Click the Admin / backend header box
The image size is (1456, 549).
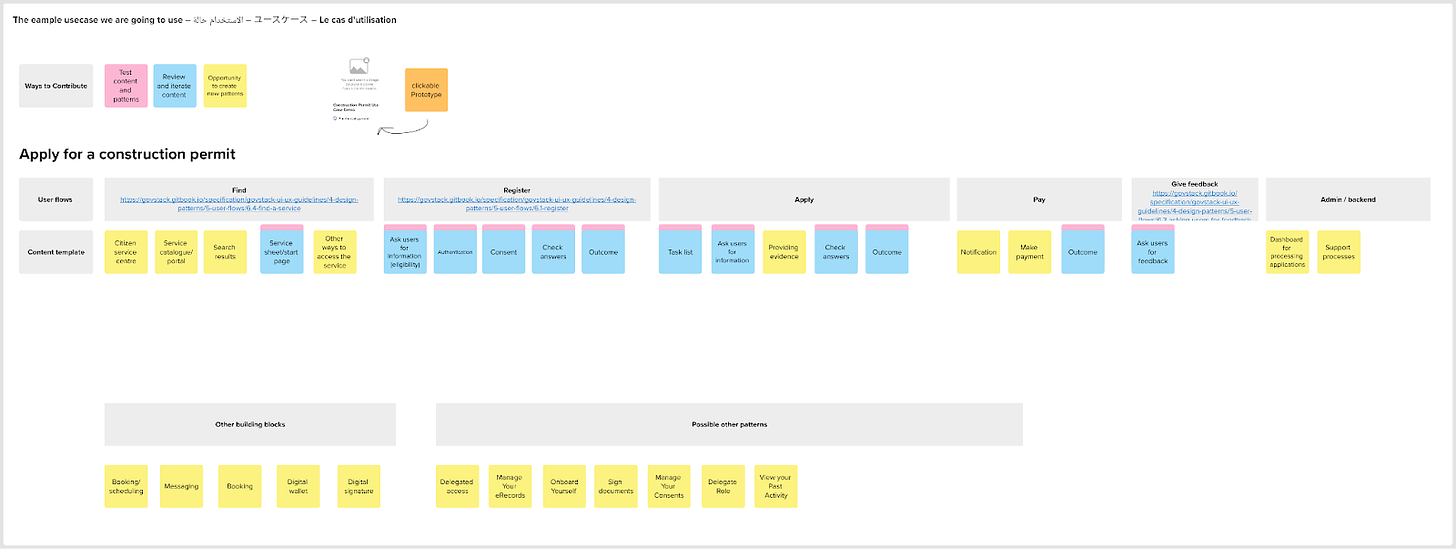(1348, 199)
